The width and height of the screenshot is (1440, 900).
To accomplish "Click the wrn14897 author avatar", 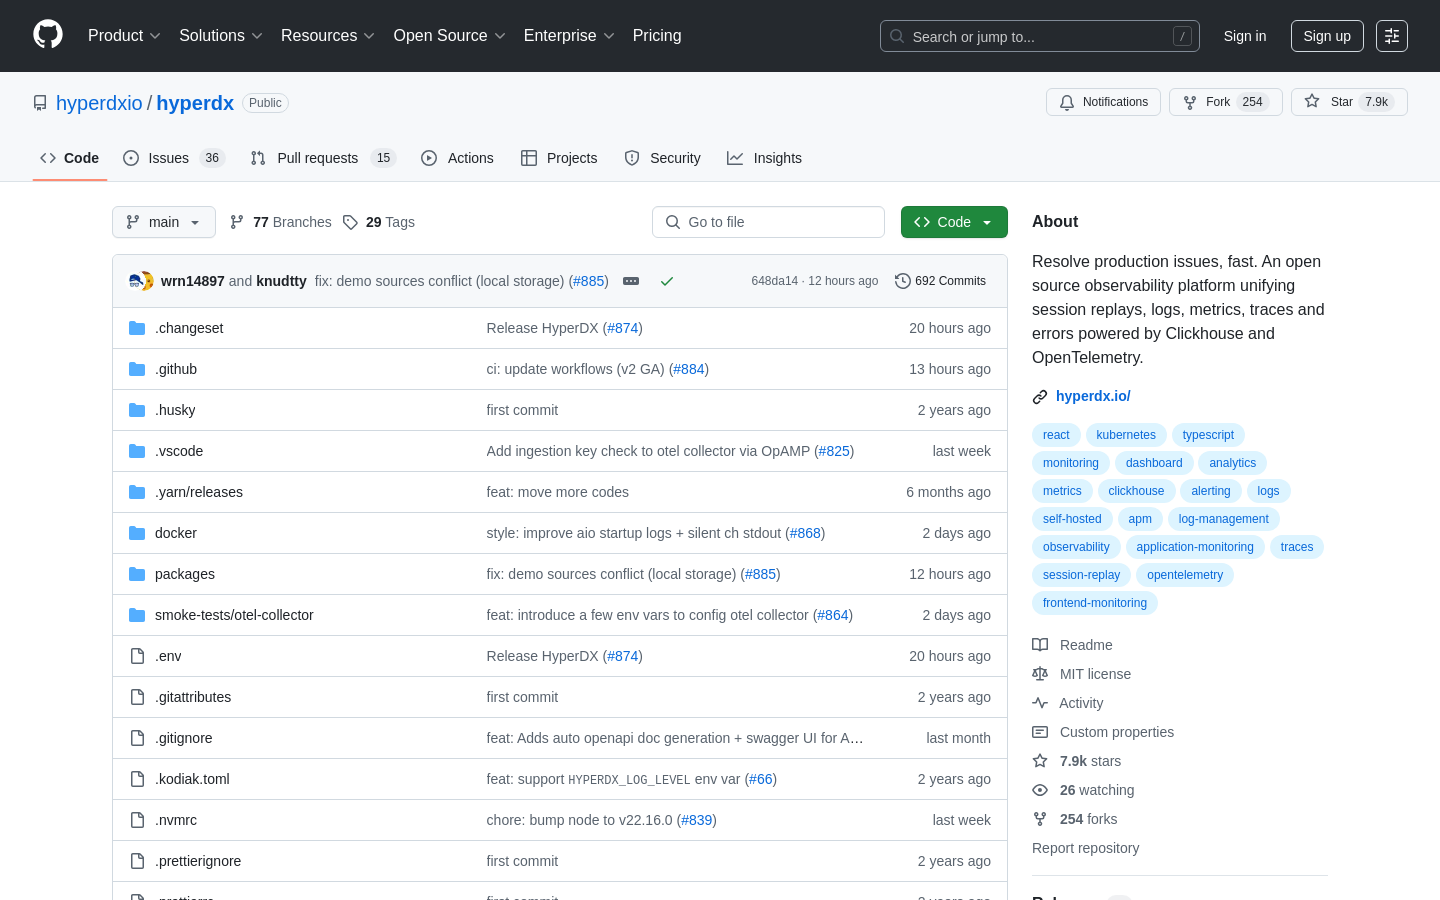I will click(137, 281).
